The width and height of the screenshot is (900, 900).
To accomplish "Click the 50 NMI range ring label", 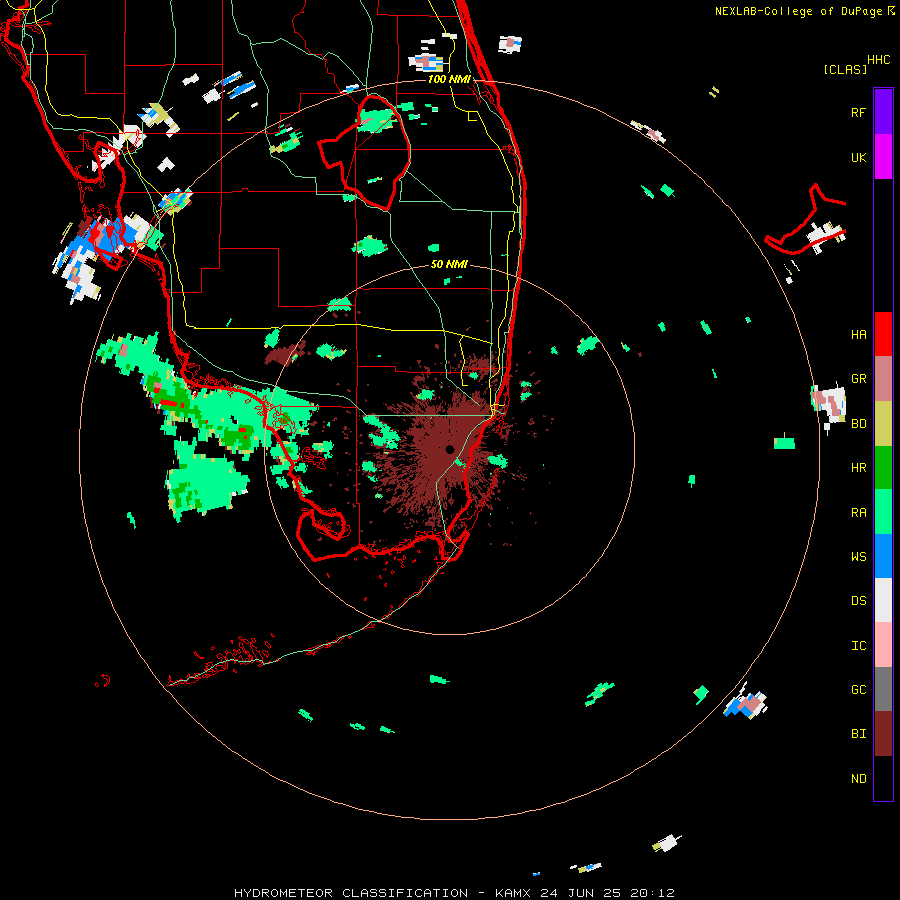I will pyautogui.click(x=449, y=264).
